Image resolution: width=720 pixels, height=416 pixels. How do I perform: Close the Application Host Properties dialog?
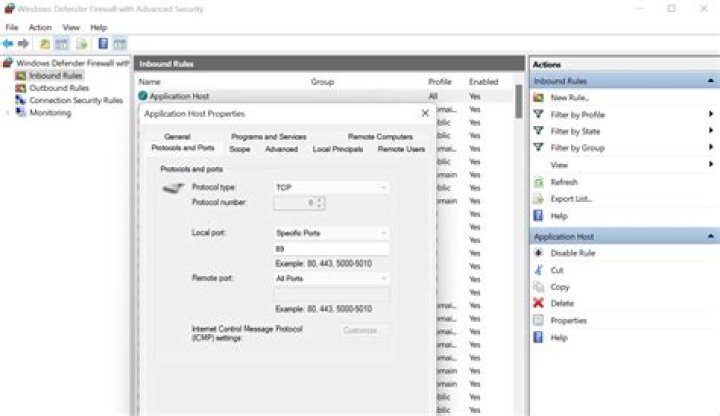pos(425,113)
